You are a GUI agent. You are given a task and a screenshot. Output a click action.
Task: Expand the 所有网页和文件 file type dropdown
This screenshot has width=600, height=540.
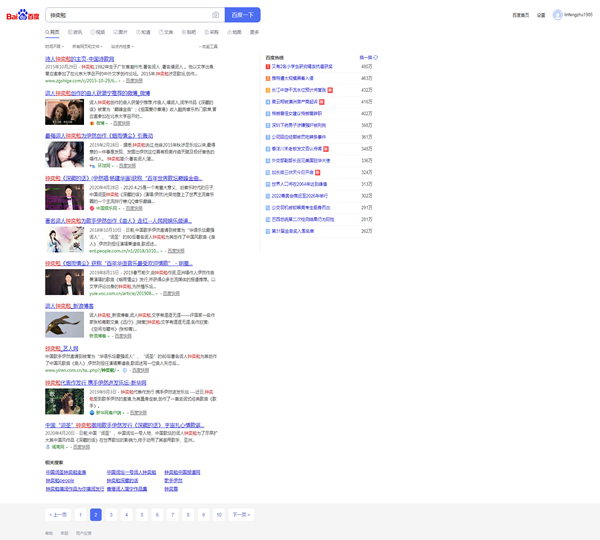click(87, 46)
